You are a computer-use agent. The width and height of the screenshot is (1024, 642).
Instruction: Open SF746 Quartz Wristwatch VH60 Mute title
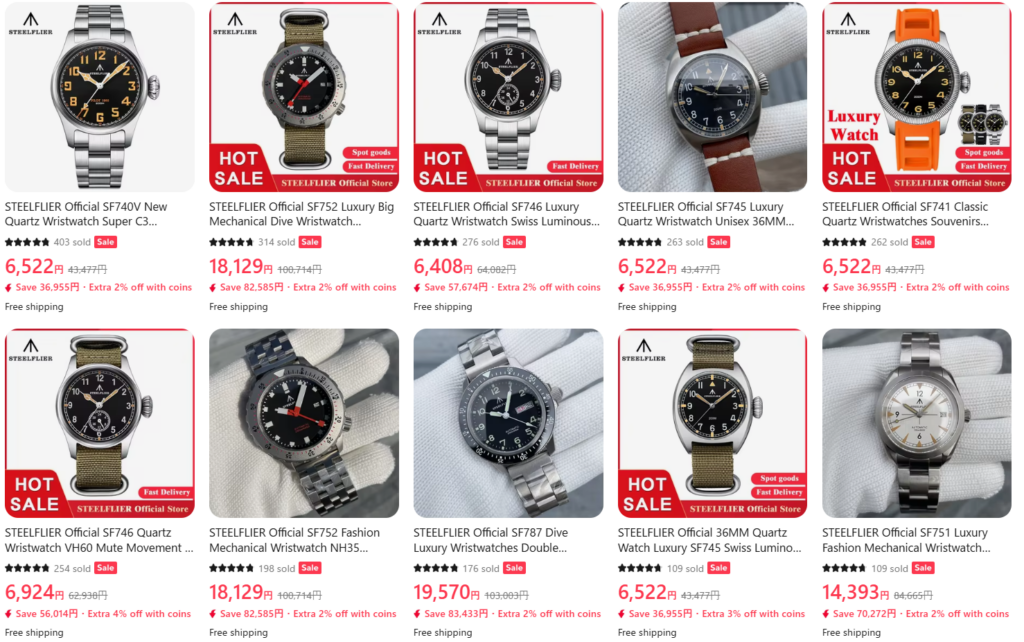(99, 540)
